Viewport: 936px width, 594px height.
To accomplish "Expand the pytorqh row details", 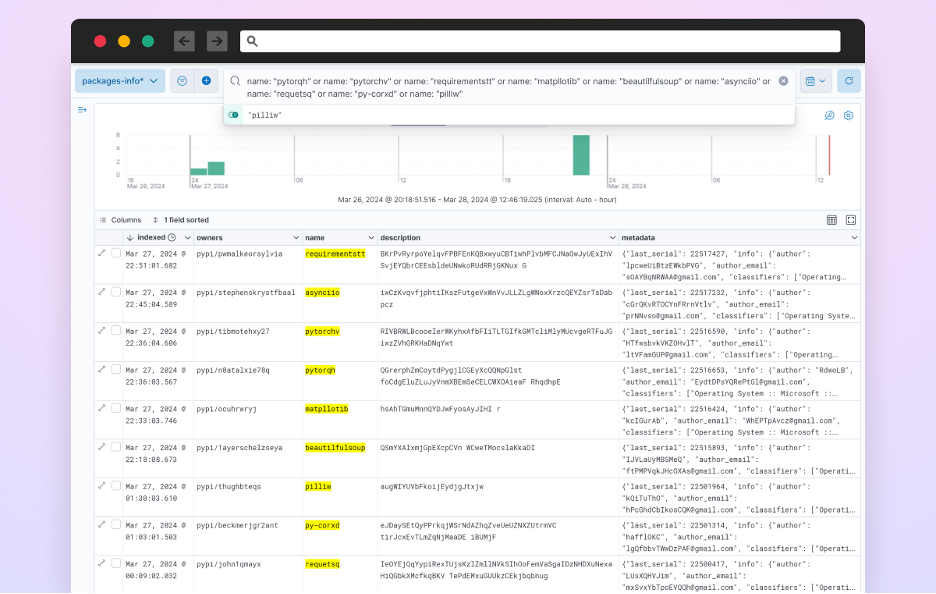I will (101, 370).
